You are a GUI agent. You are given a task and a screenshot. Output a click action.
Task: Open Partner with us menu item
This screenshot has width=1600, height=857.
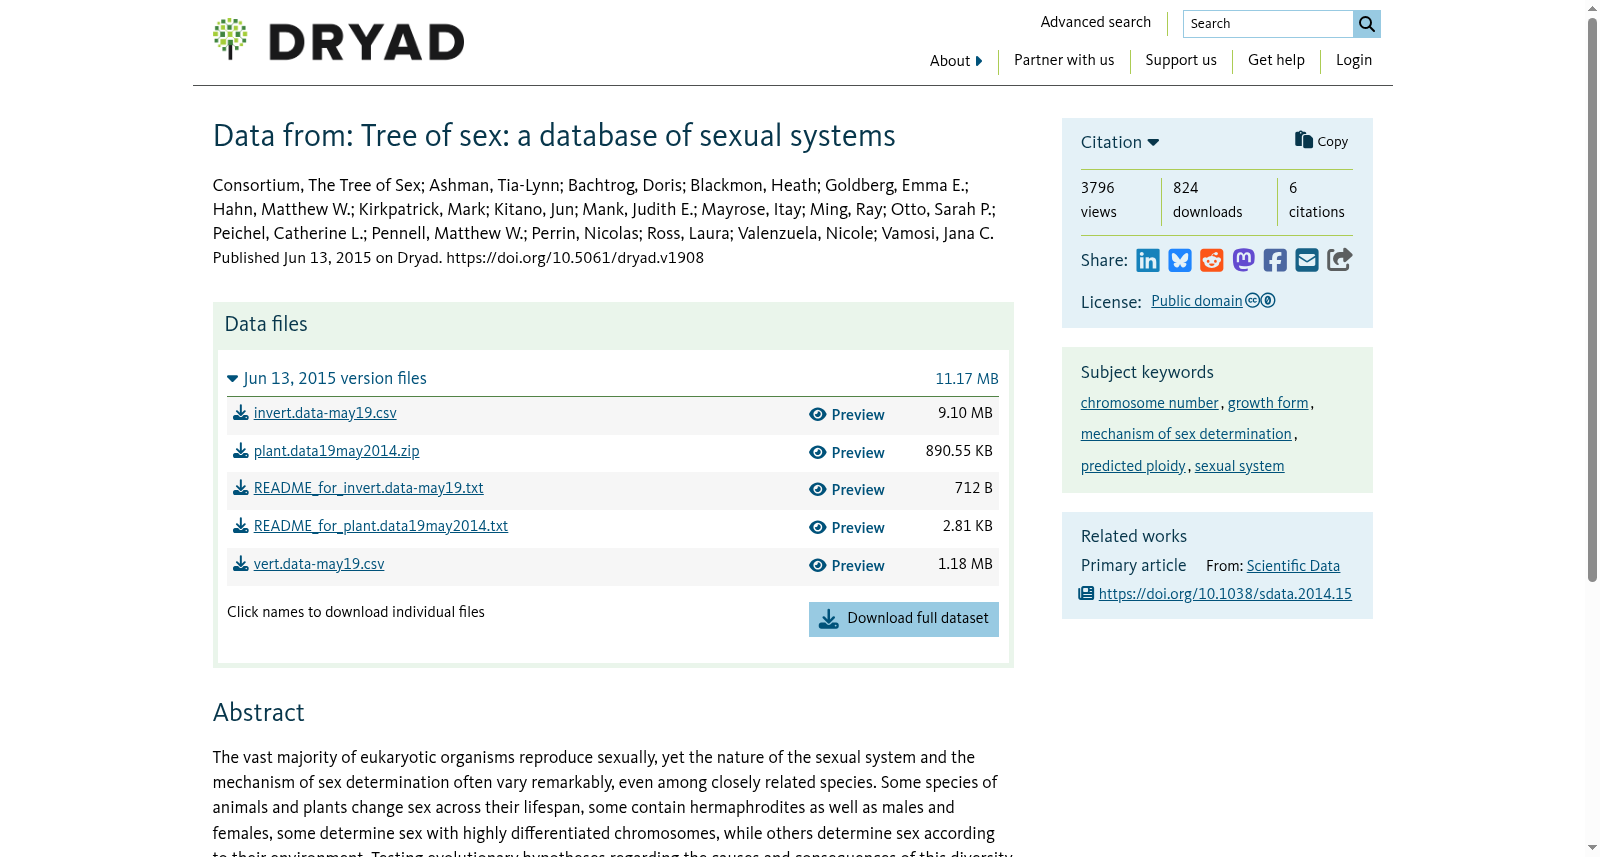1064,60
